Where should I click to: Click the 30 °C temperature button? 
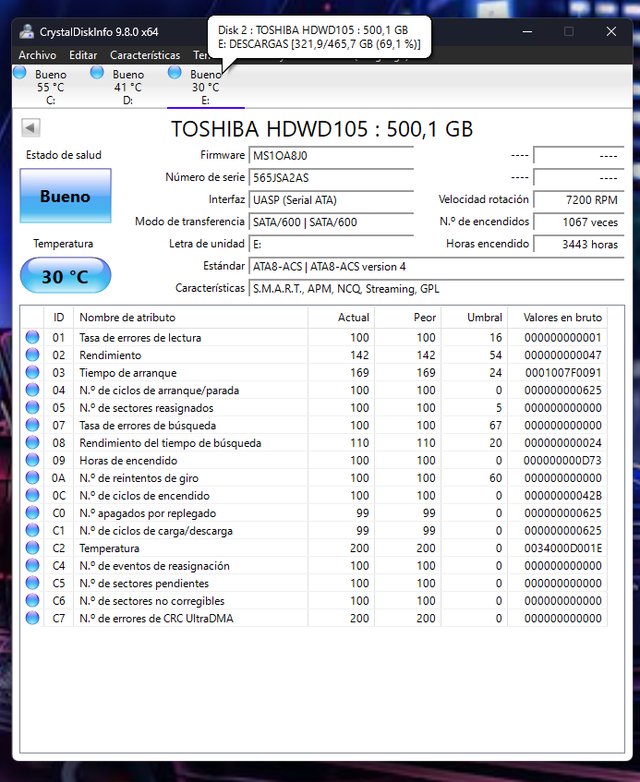65,276
